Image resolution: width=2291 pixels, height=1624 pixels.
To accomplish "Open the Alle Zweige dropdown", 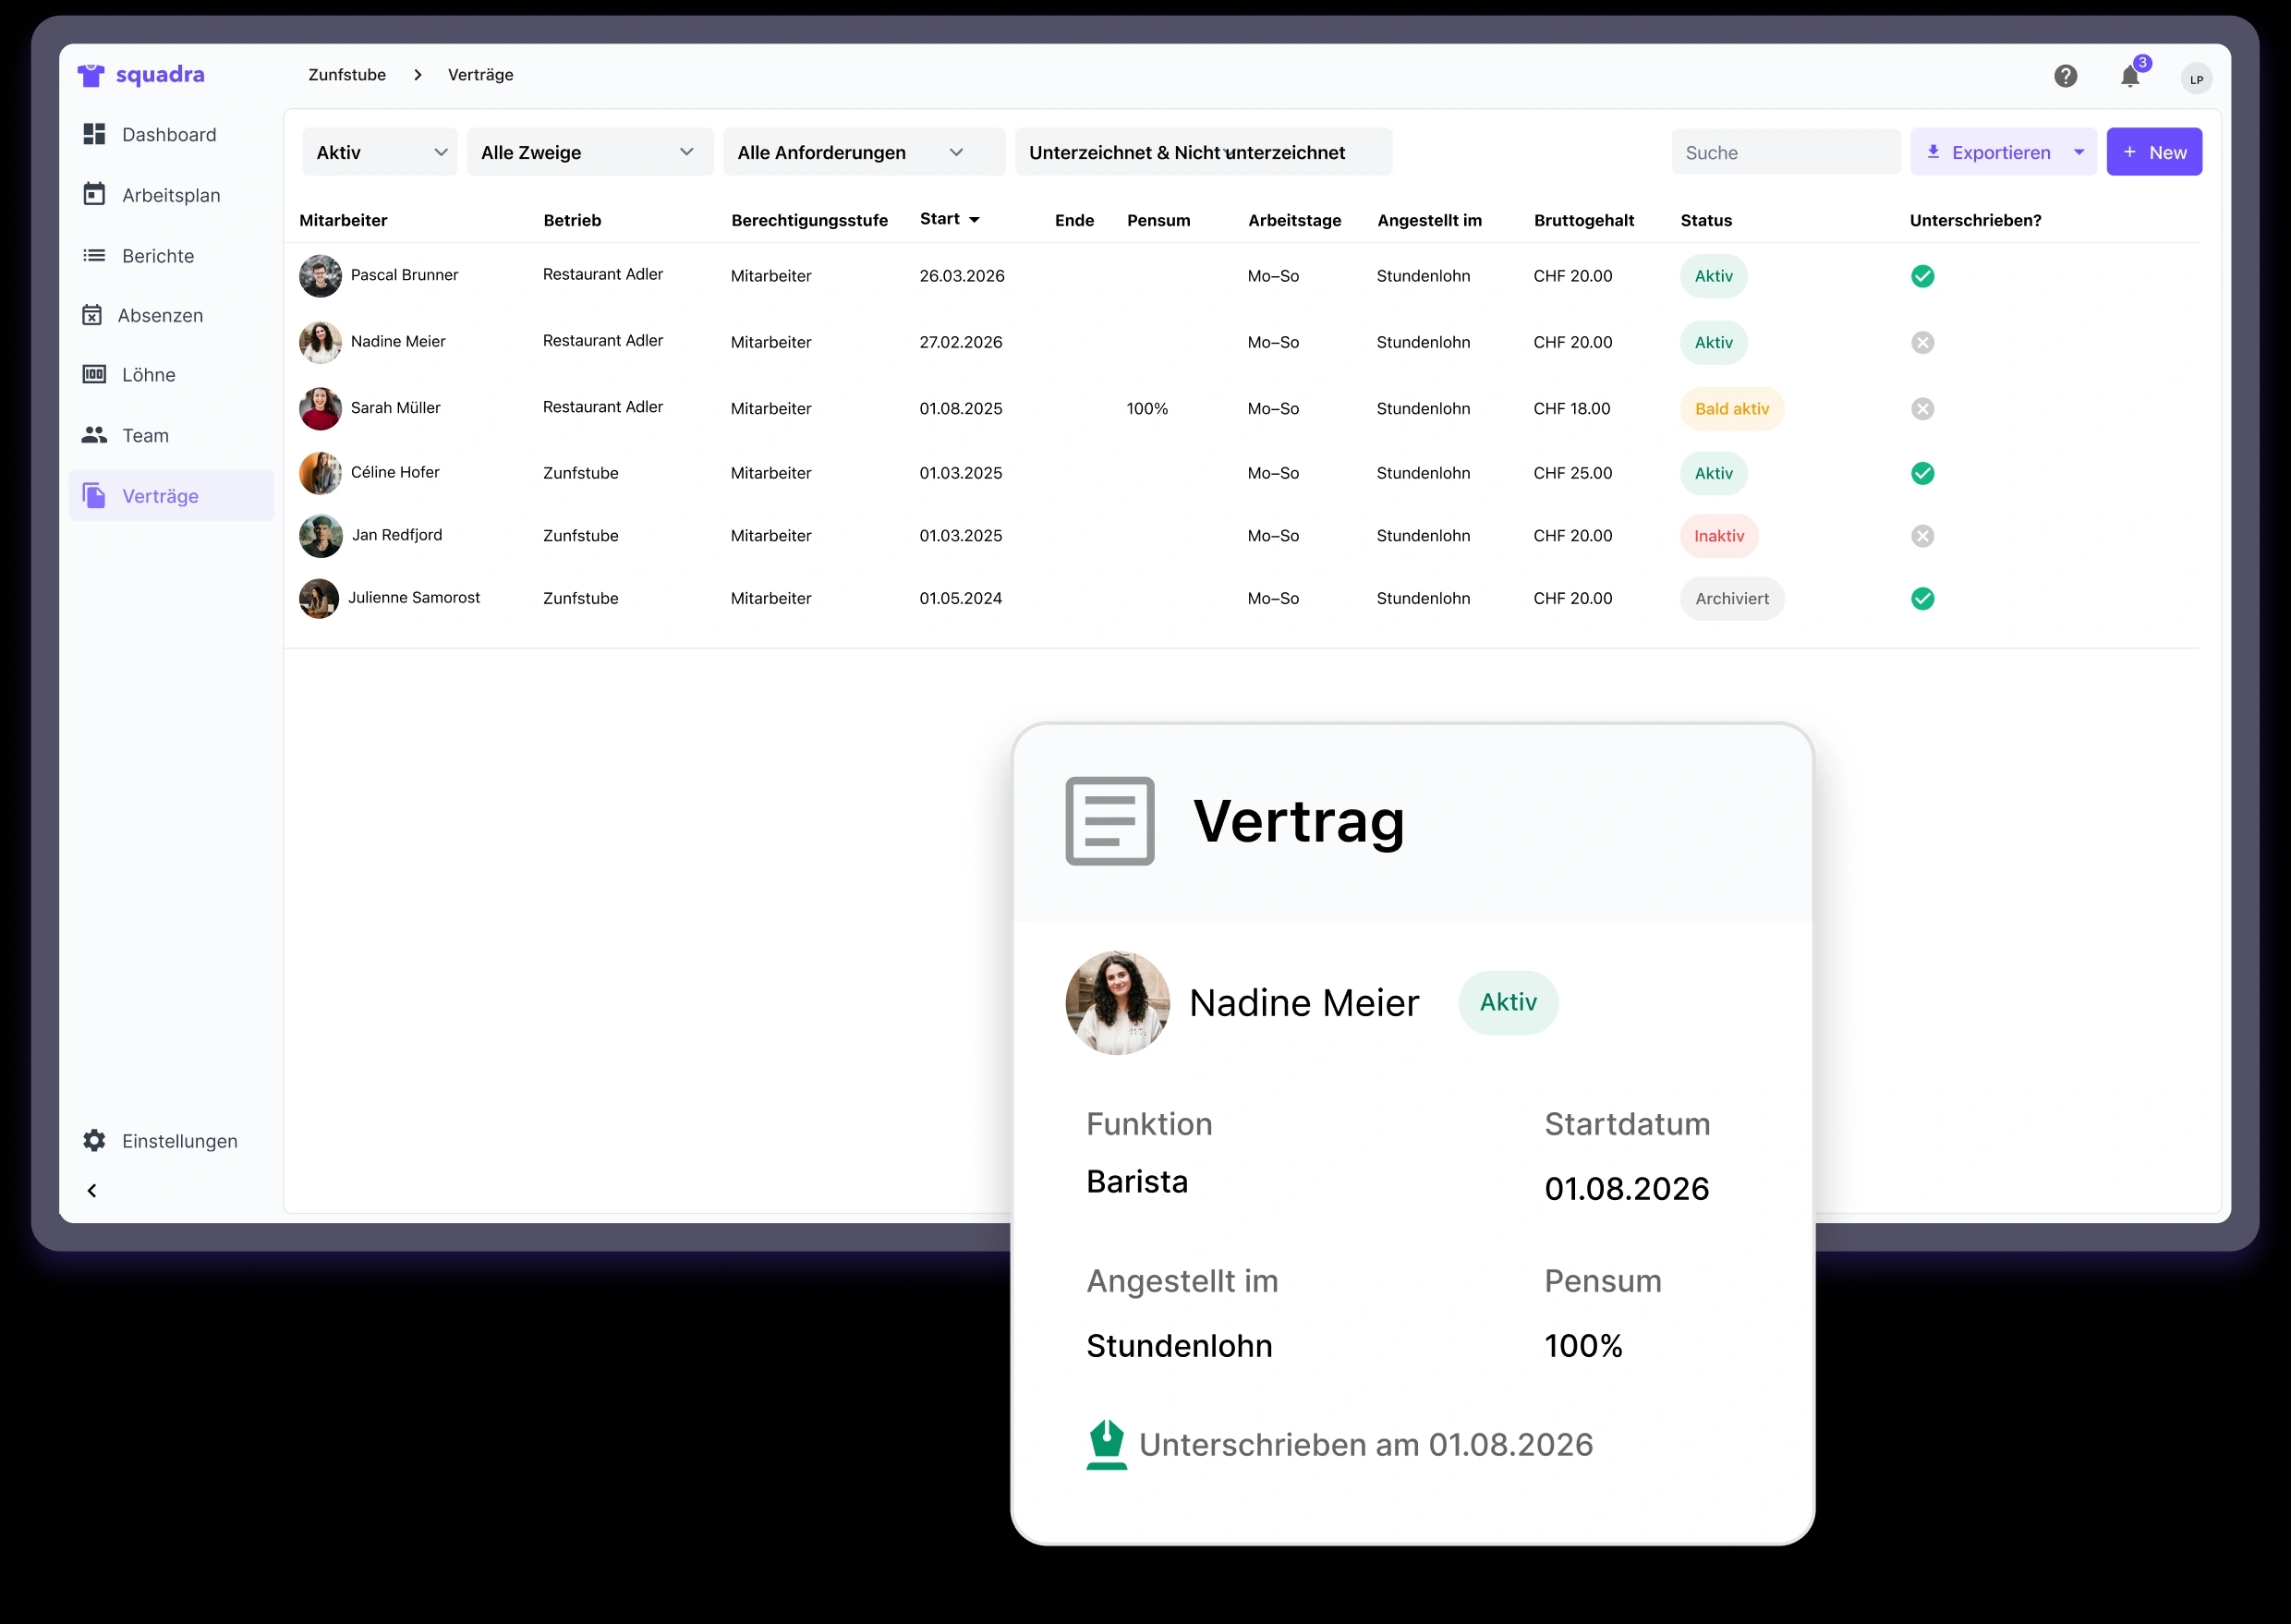I will click(x=589, y=152).
